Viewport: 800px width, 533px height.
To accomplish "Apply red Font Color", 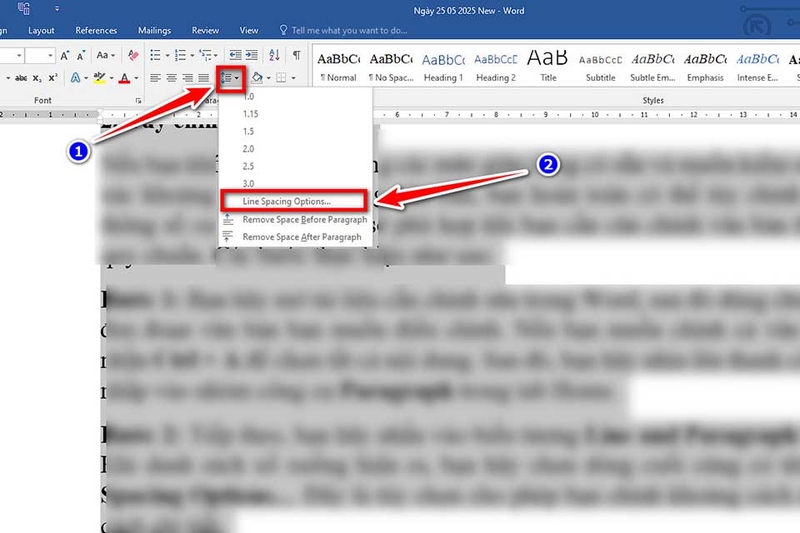I will (x=124, y=78).
